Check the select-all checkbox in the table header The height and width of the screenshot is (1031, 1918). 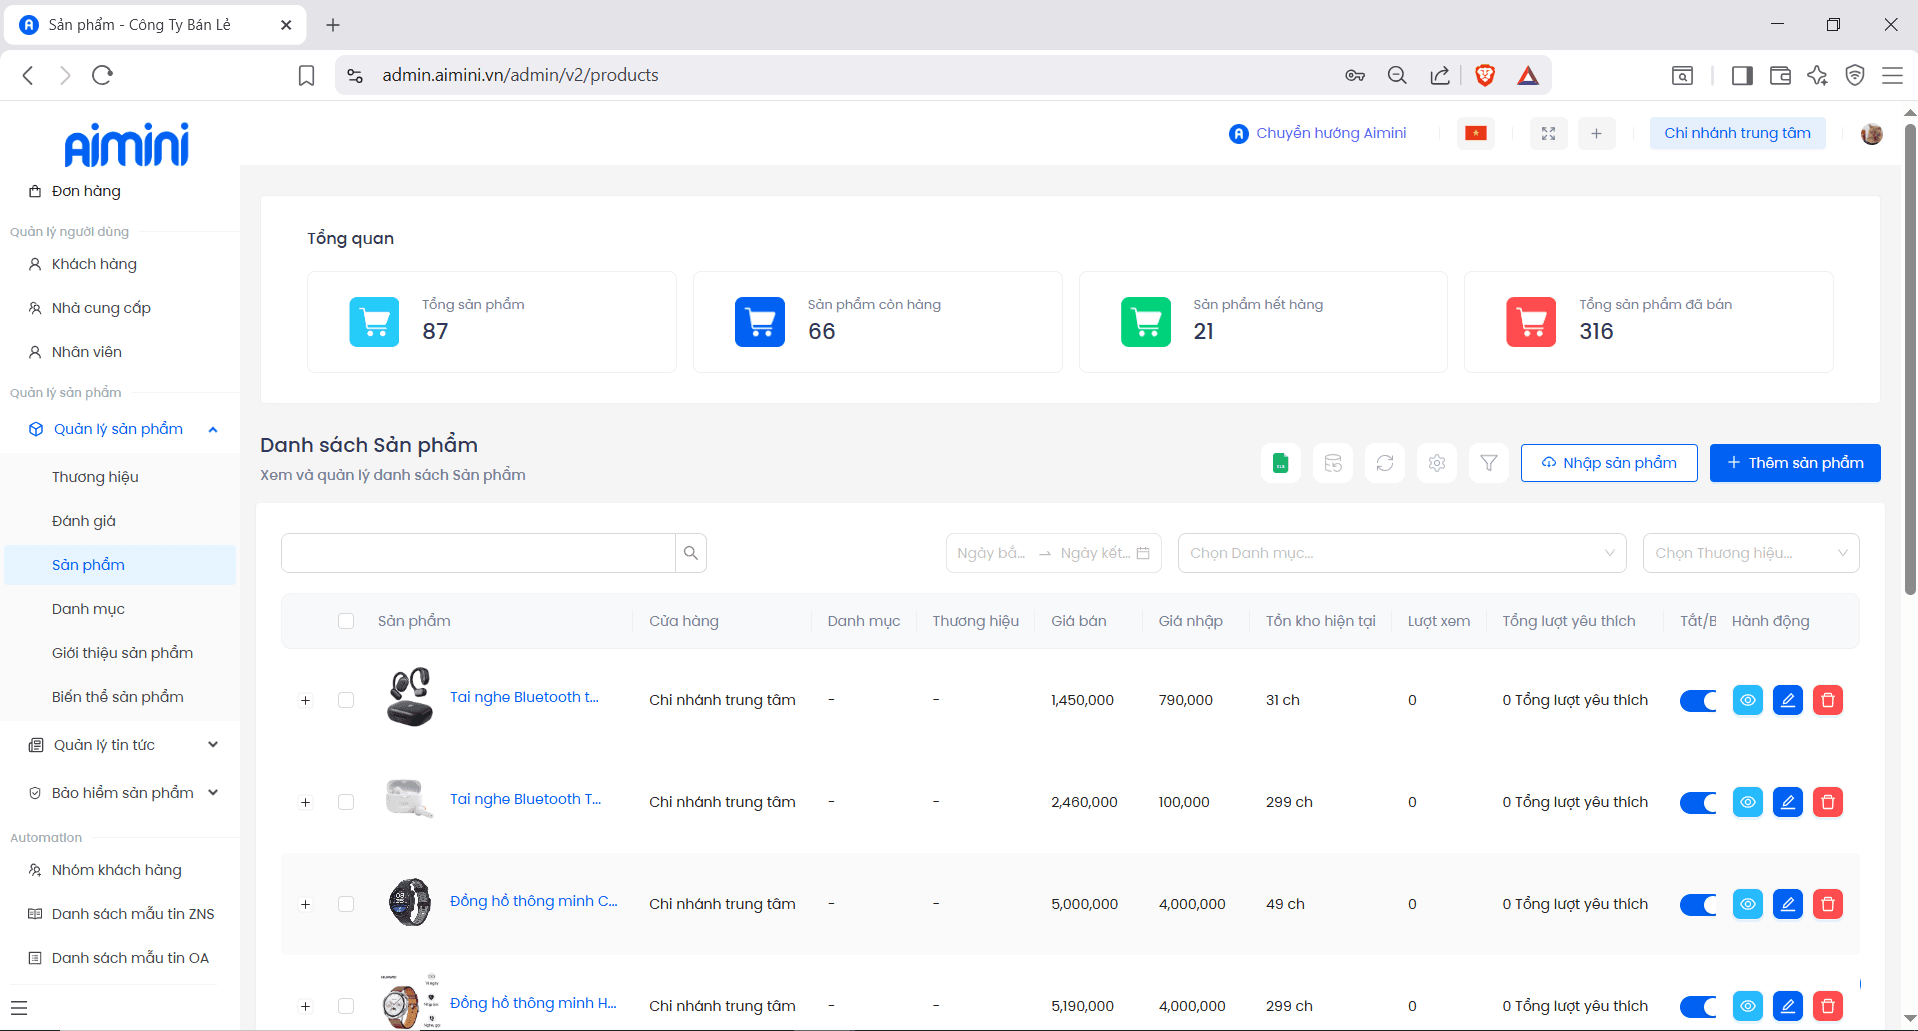346,621
